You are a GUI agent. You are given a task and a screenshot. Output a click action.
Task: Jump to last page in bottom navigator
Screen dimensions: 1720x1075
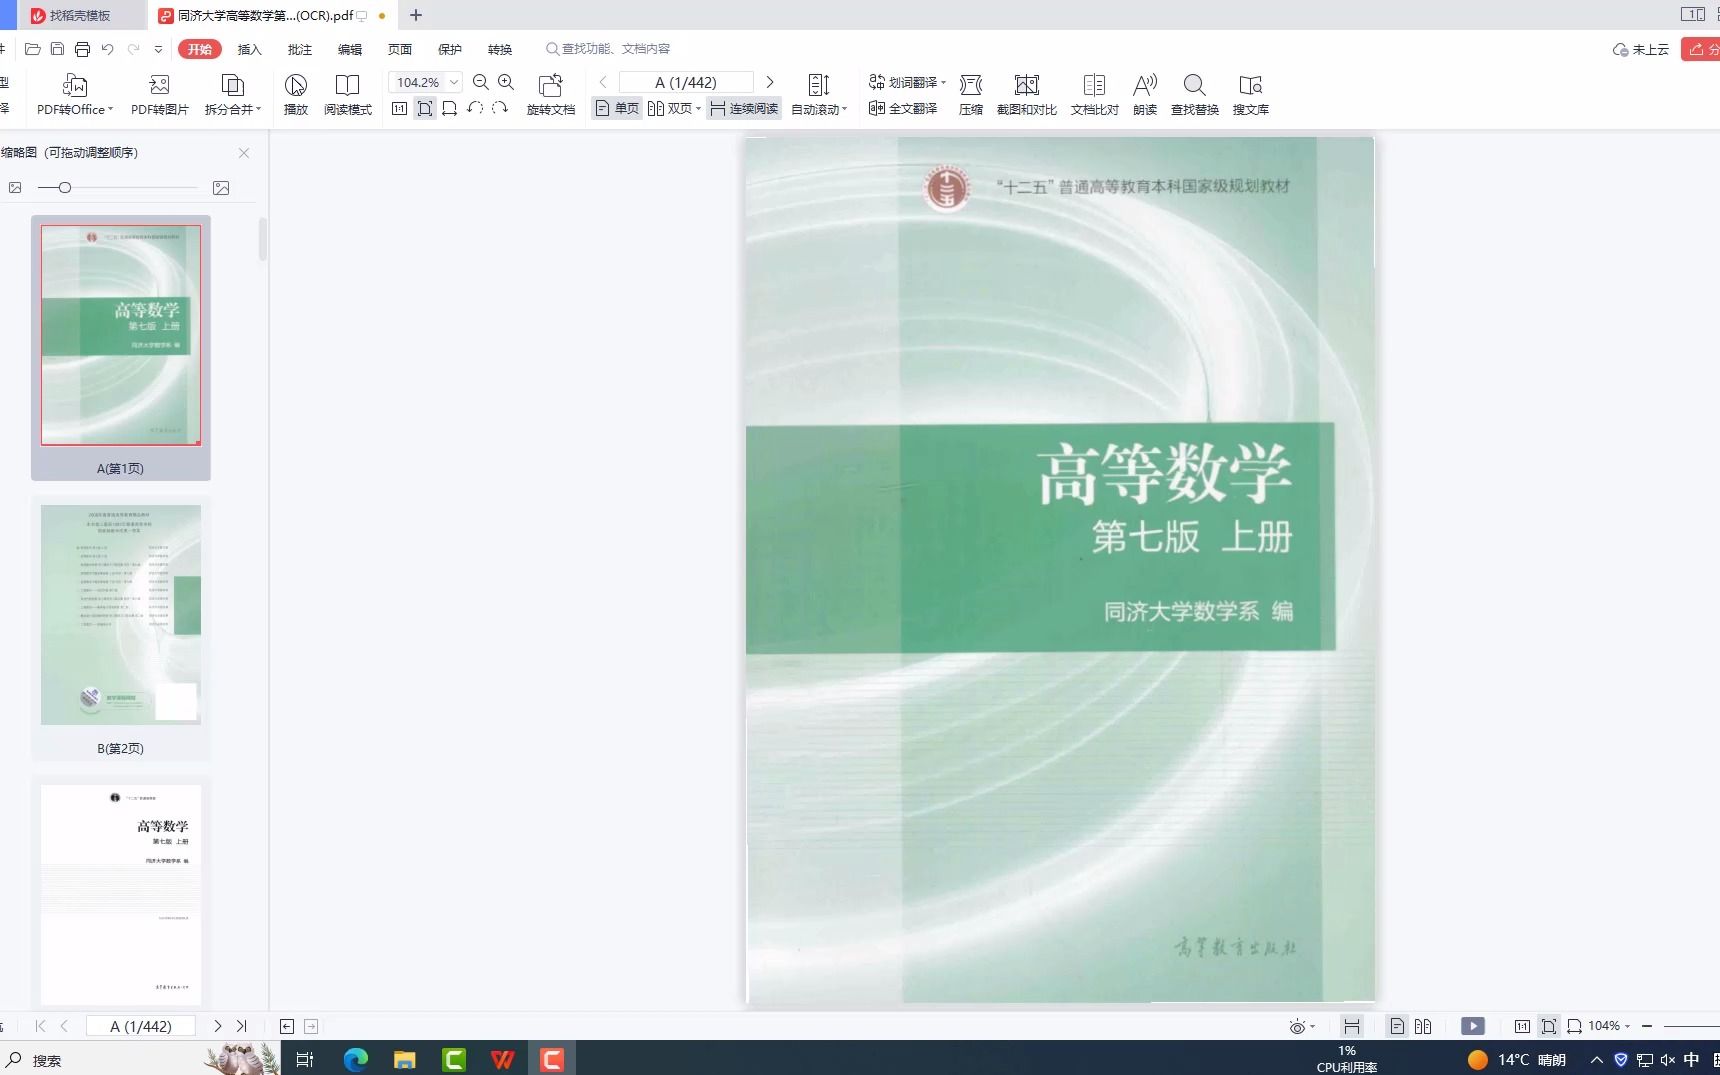[x=241, y=1026]
